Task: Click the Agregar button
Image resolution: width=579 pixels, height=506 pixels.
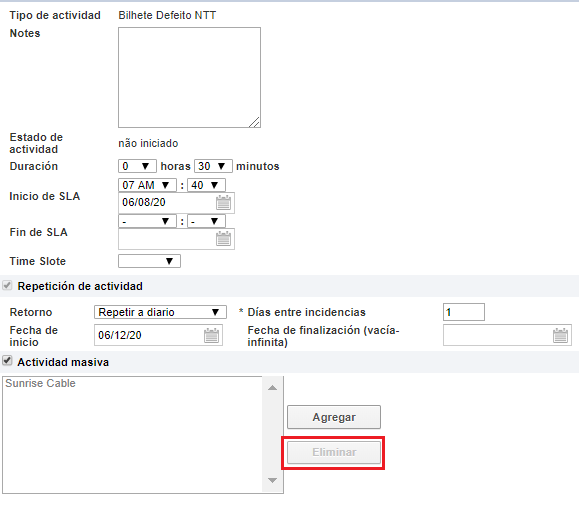Action: click(x=334, y=417)
